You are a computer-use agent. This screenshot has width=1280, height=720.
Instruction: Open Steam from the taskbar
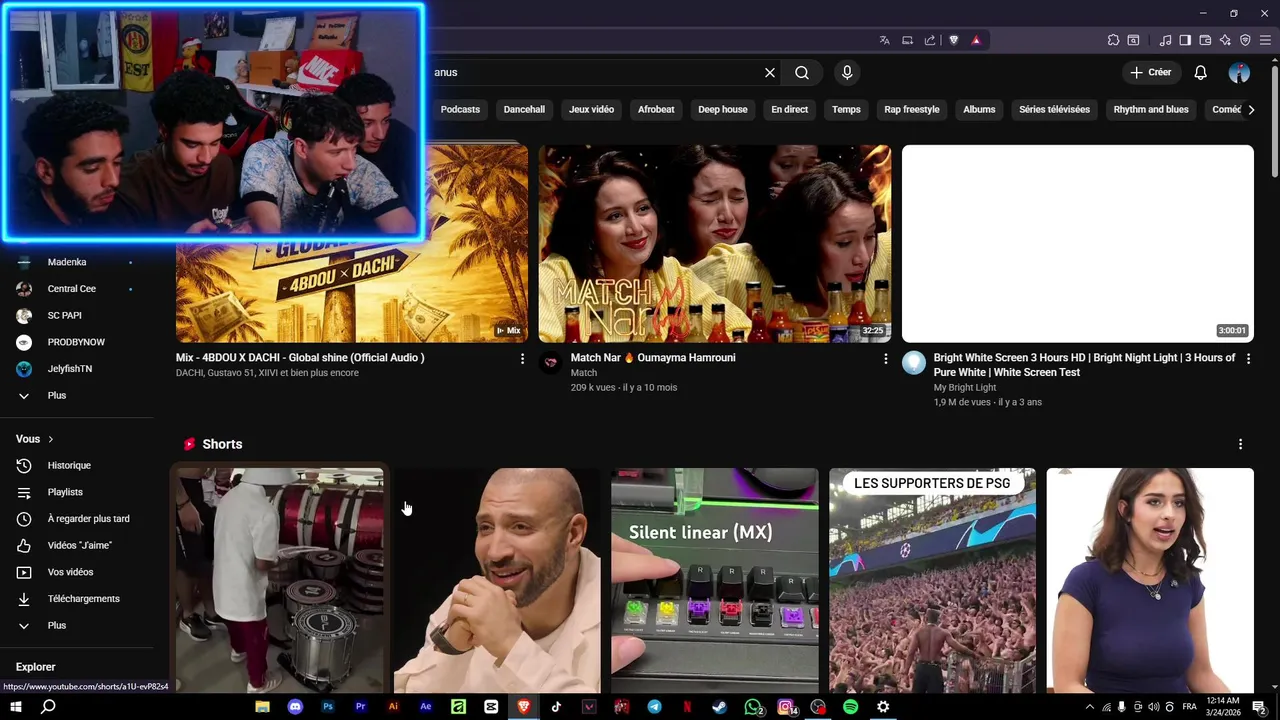[719, 706]
